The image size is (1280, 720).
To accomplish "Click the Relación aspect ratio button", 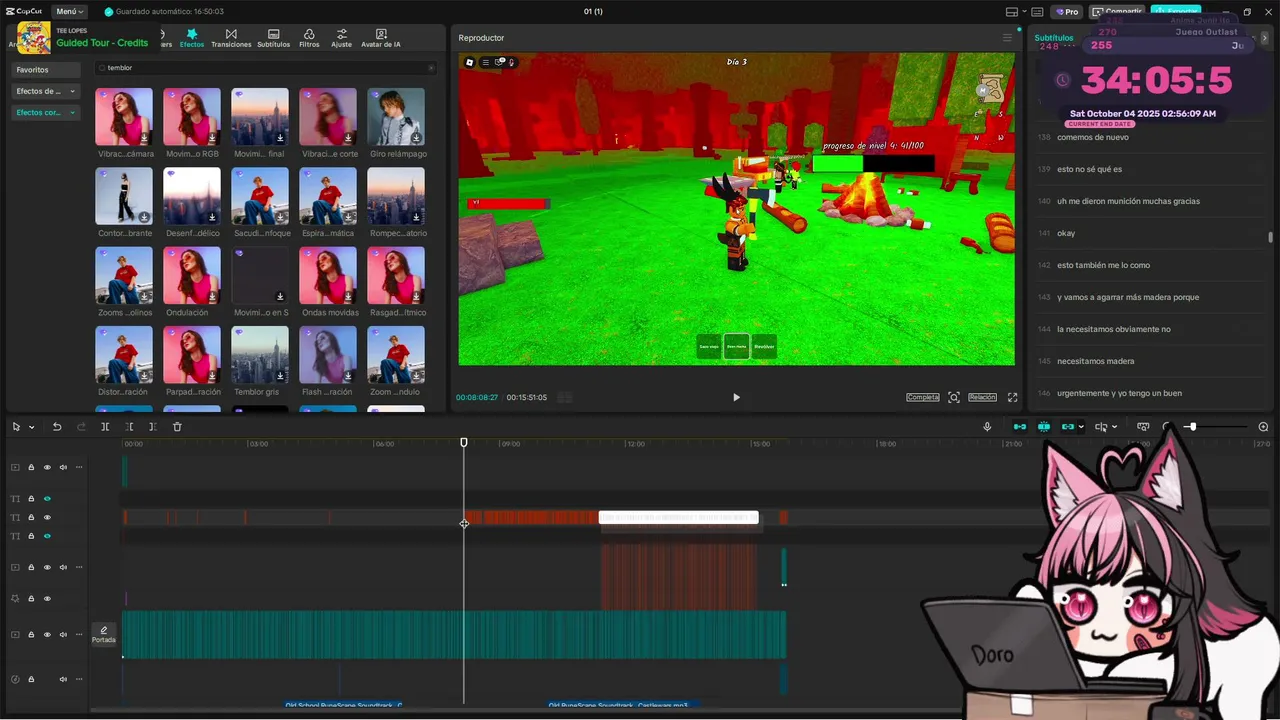I will (x=982, y=397).
